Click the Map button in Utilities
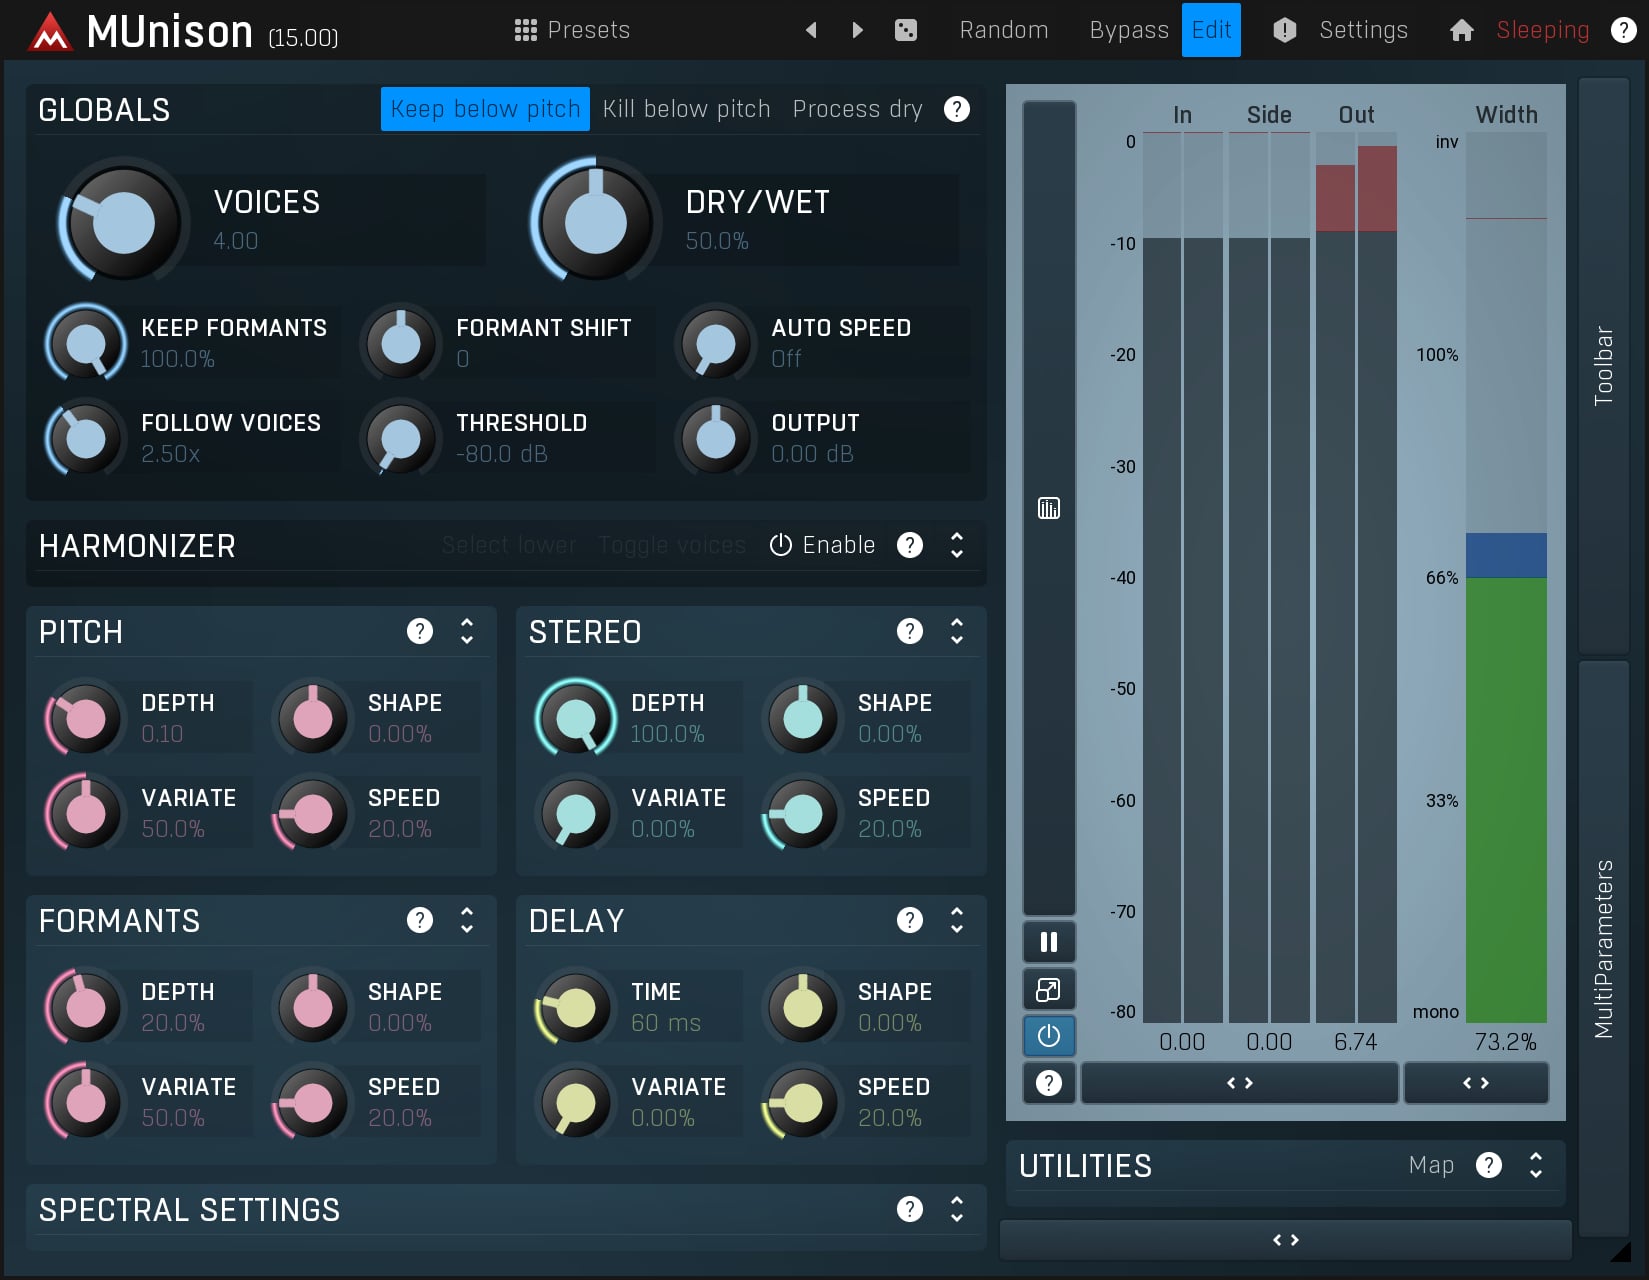Screen dimensions: 1649x1280 (x=1430, y=1165)
